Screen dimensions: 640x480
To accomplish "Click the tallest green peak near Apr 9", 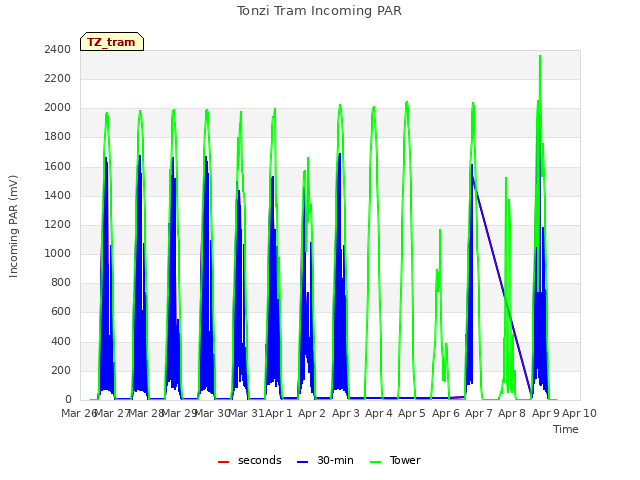I will click(540, 57).
